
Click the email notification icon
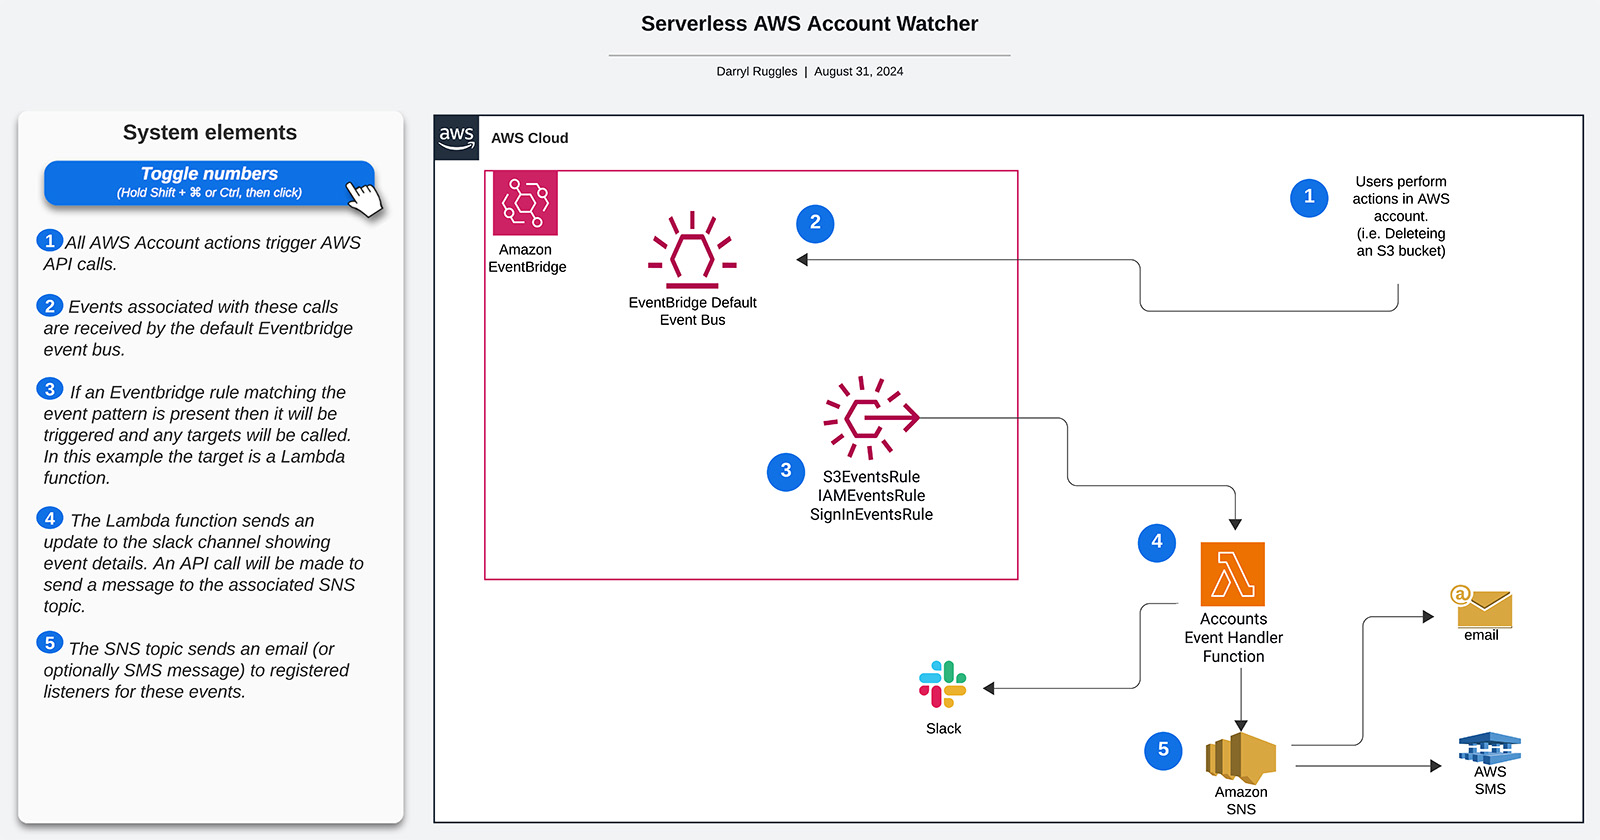click(x=1483, y=606)
